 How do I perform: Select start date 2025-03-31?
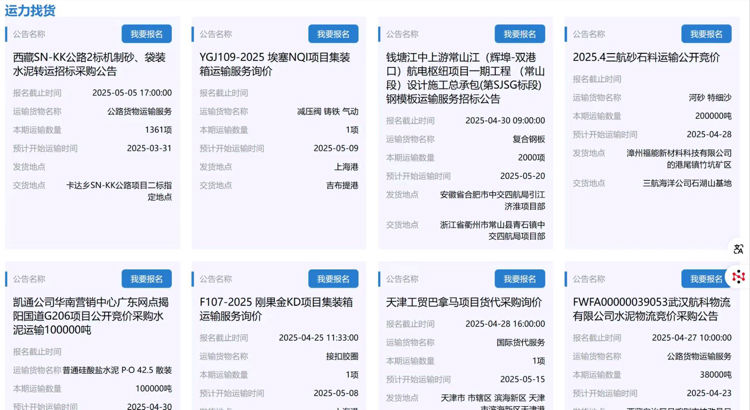coord(149,148)
